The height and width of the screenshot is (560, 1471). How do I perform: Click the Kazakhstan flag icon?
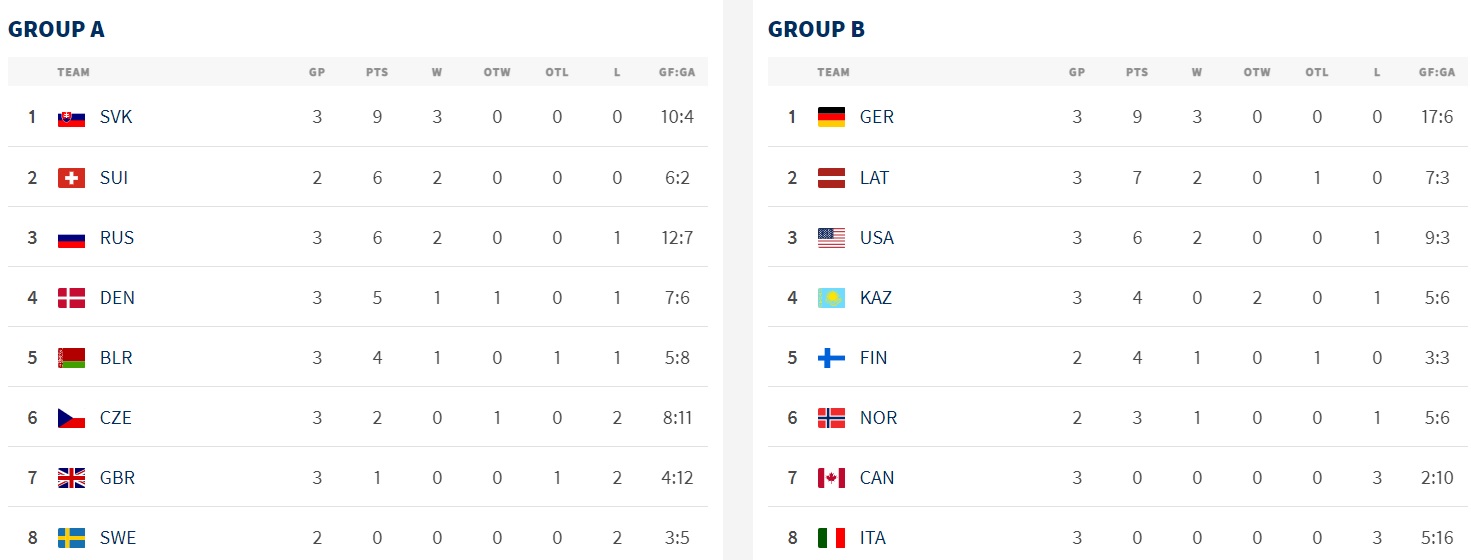click(831, 297)
